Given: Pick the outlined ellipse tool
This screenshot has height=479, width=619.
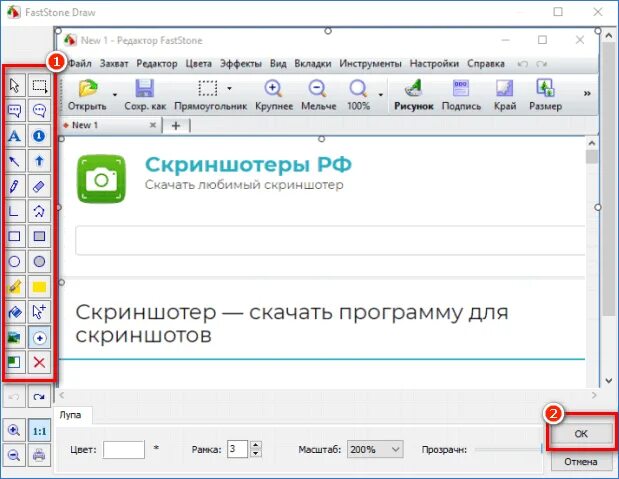Looking at the screenshot, I should 15,262.
